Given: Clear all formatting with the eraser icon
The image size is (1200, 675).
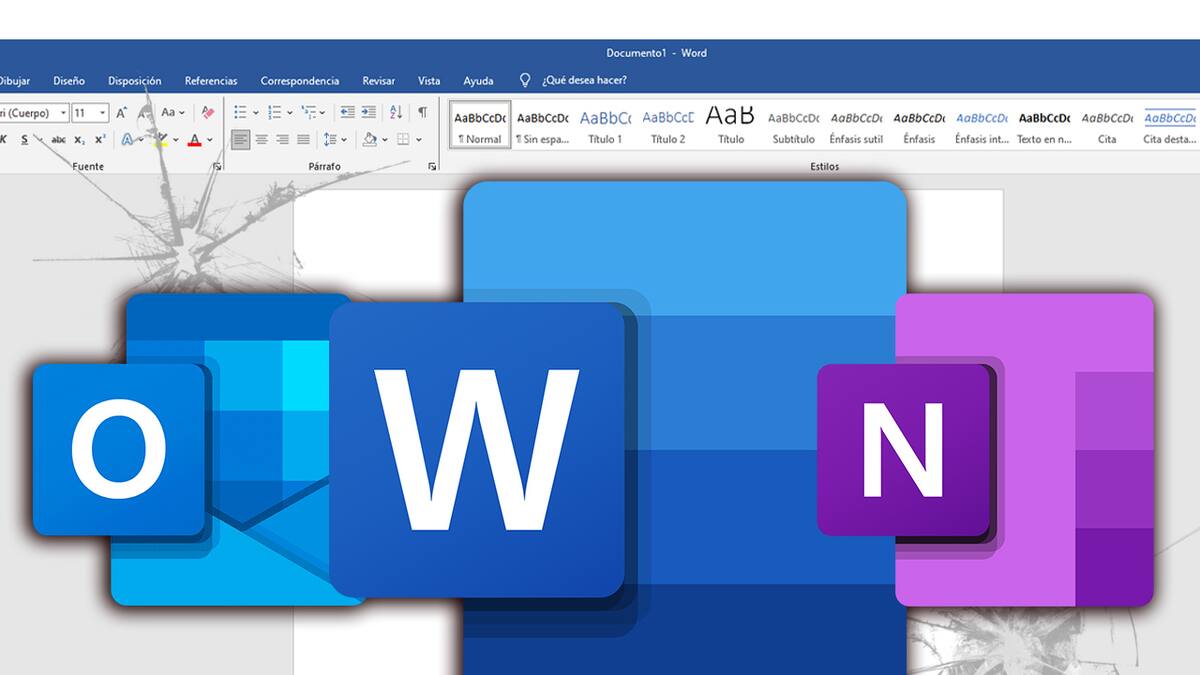Looking at the screenshot, I should (207, 113).
